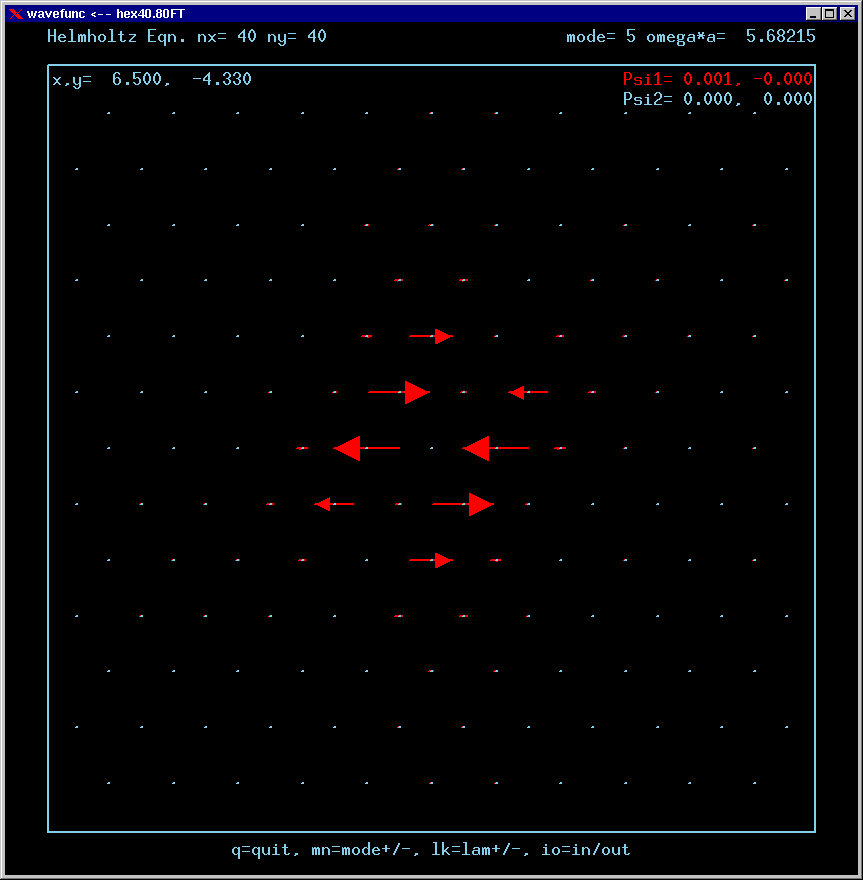Click the 'wavefunc <-- hex40.80FT' title text
Viewport: 863px width, 880px height.
pos(105,13)
